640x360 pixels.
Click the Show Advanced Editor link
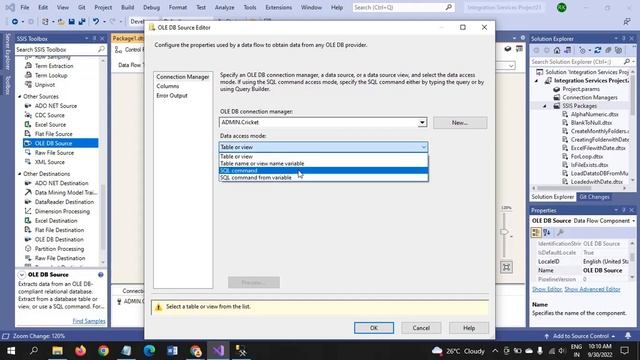click(x=592, y=289)
